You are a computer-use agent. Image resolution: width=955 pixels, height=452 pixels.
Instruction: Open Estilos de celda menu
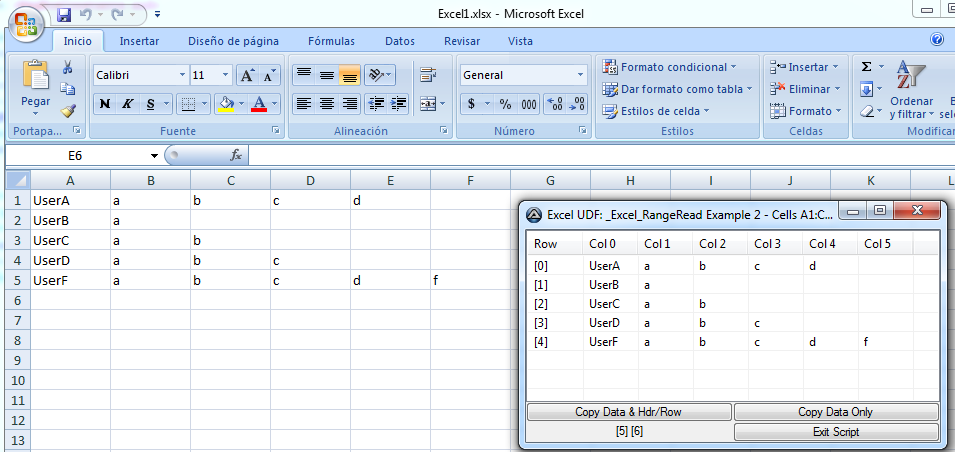coord(656,111)
